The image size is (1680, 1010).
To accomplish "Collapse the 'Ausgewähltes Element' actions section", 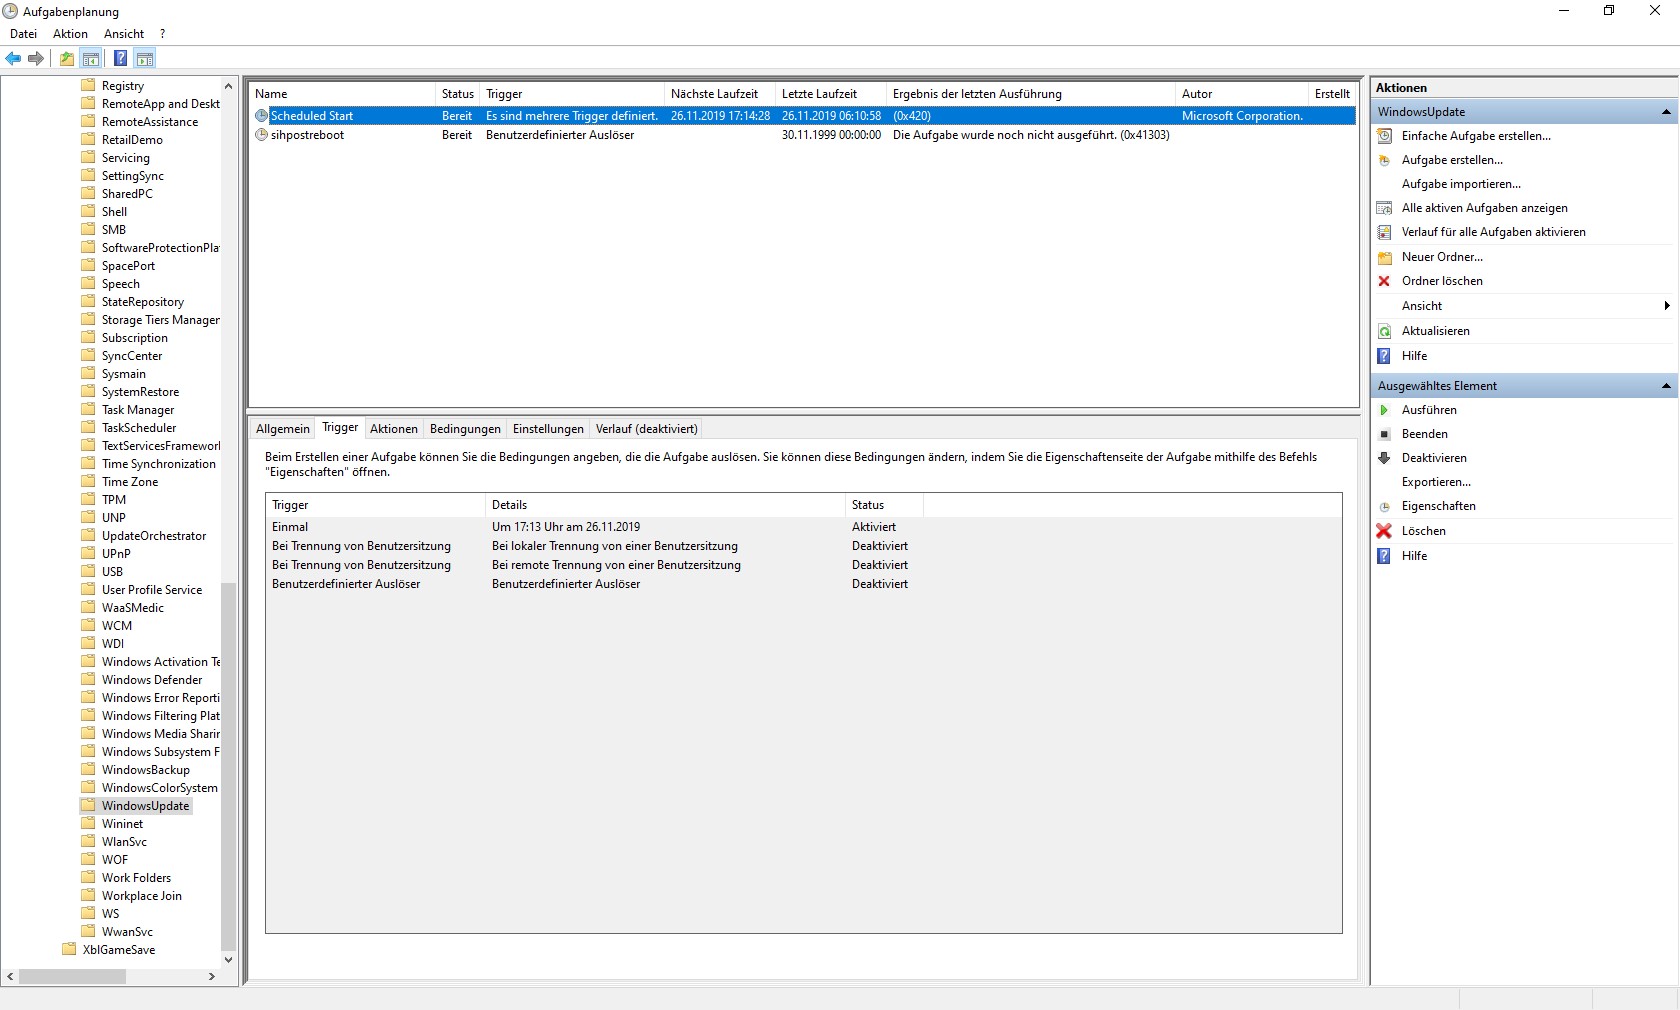I will [1666, 386].
